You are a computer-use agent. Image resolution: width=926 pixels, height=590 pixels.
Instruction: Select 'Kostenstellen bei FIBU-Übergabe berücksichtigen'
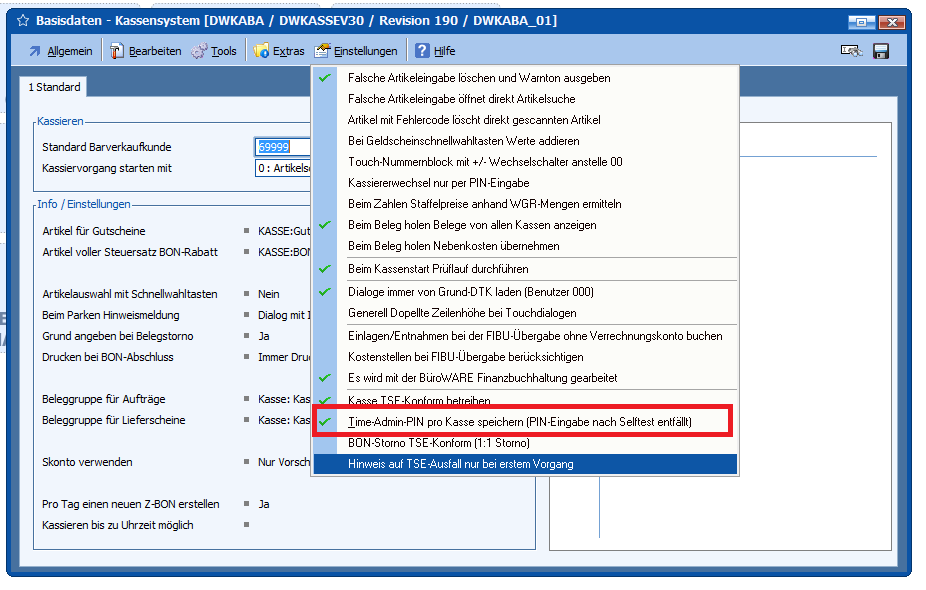(465, 357)
